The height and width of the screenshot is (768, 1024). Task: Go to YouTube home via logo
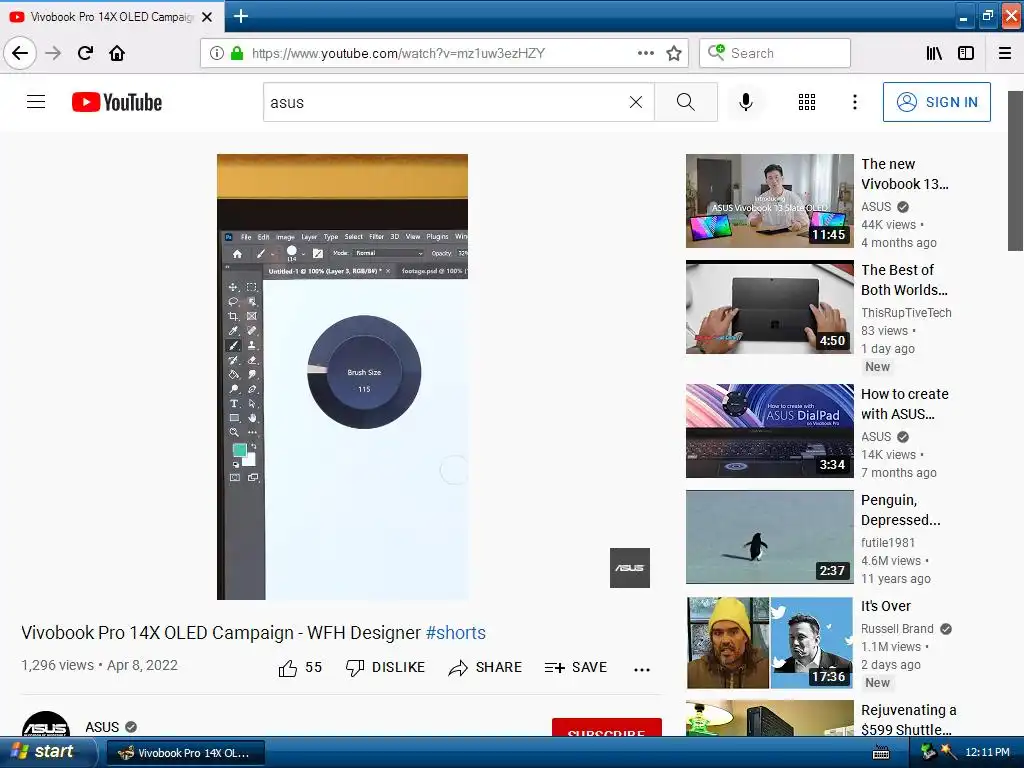tap(117, 102)
